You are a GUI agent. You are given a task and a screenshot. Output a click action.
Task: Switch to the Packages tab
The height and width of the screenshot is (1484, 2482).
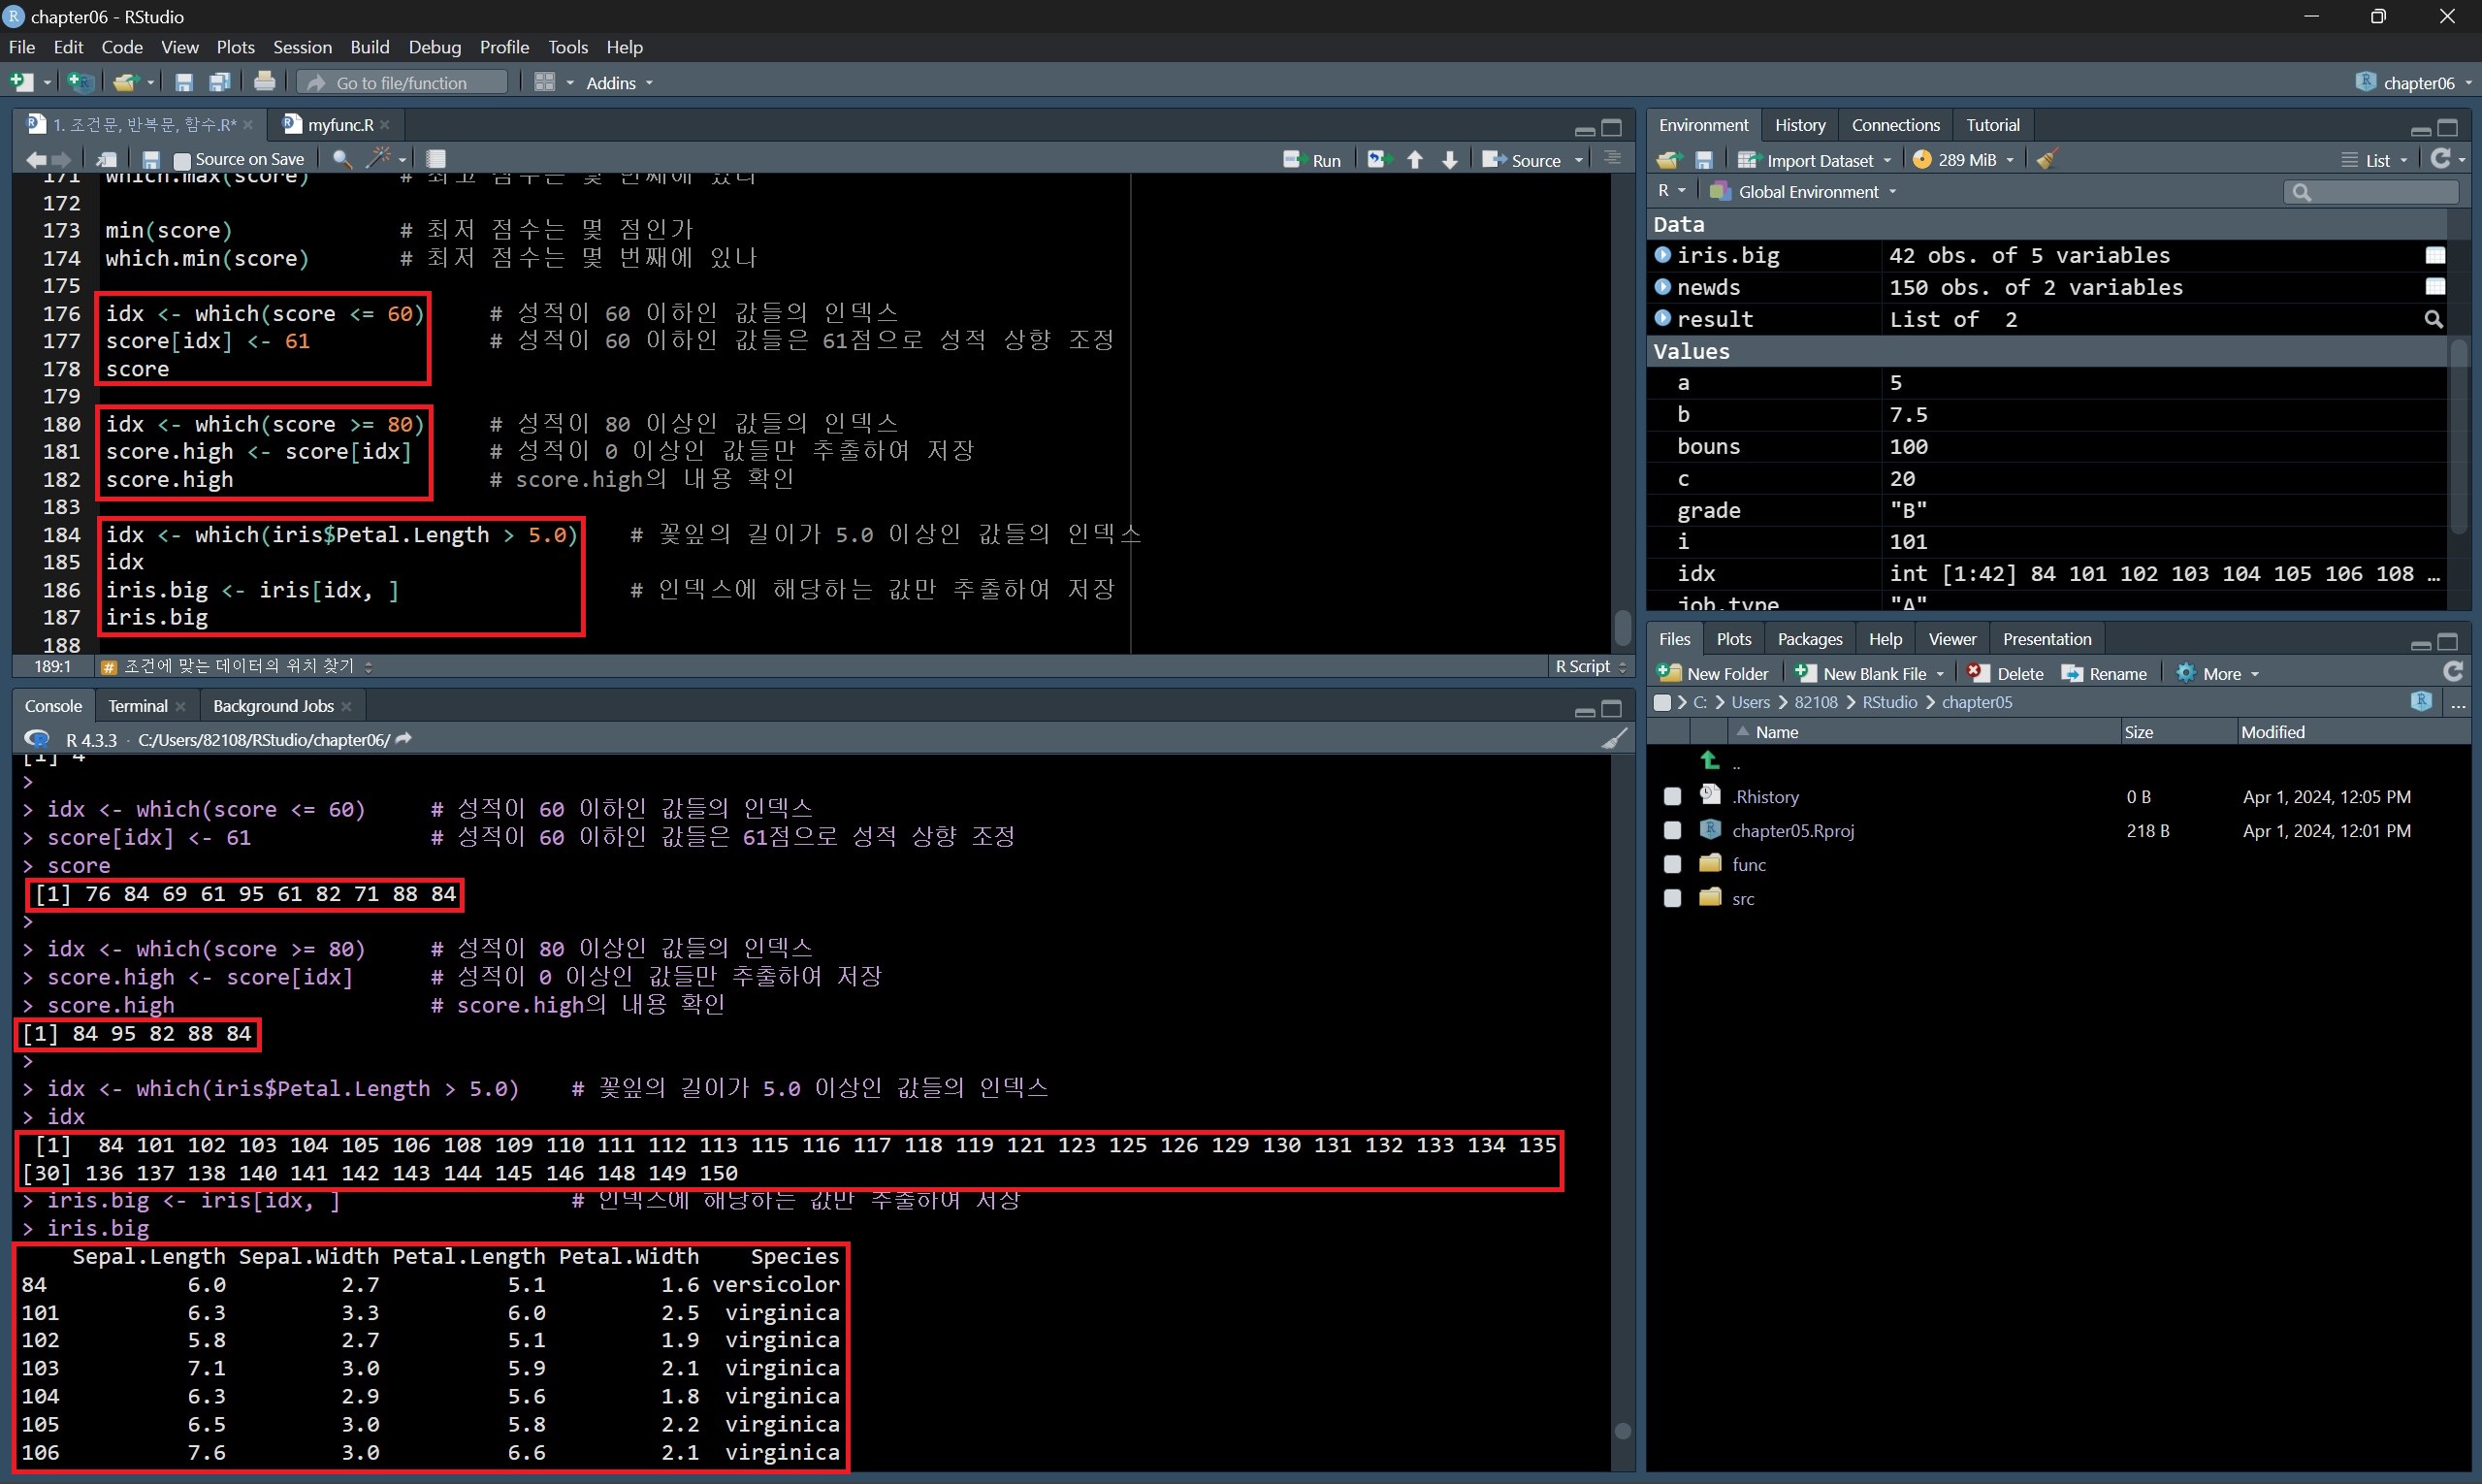click(x=1809, y=639)
